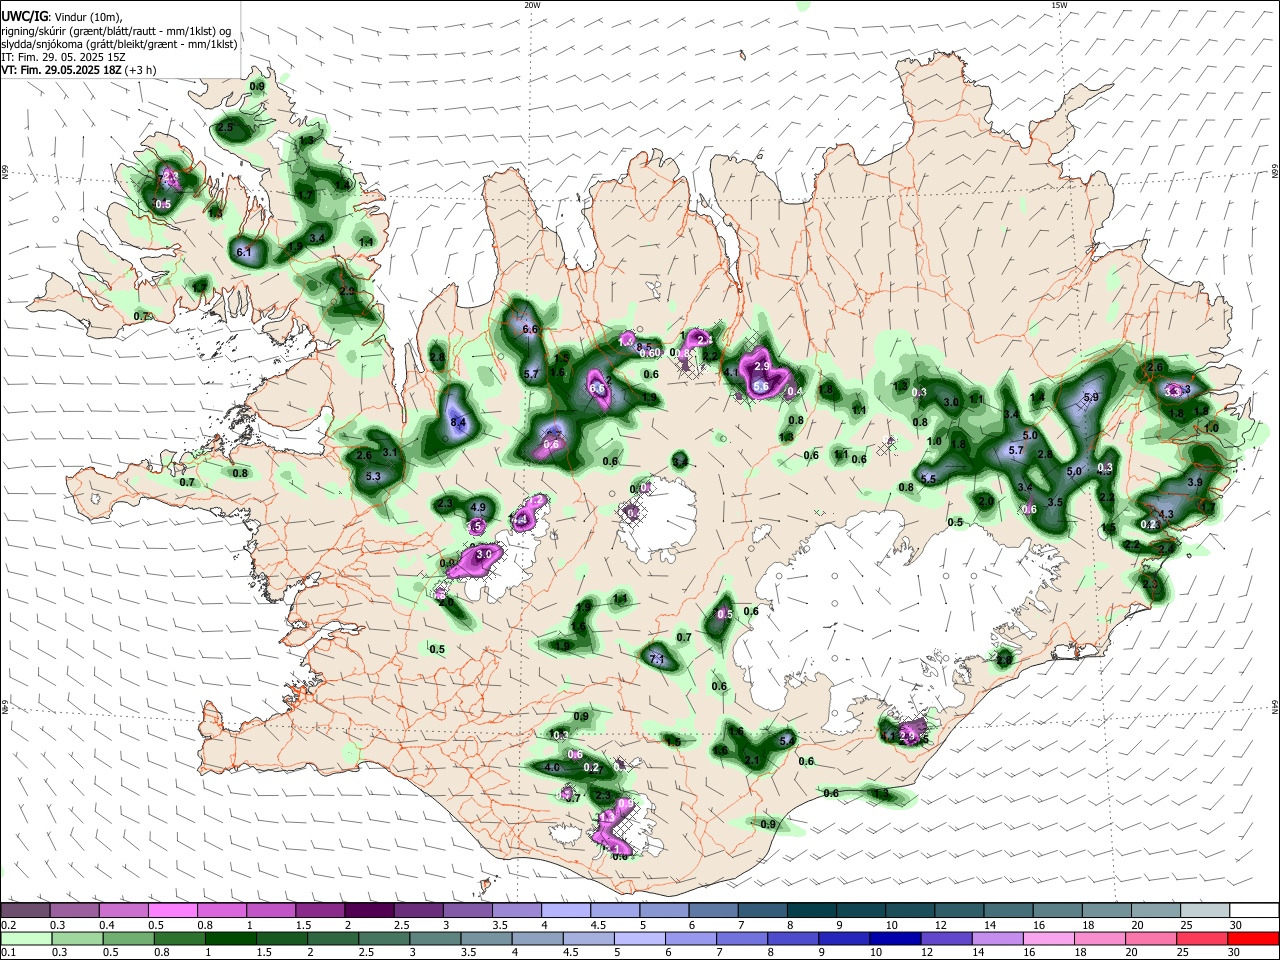Click the '5.9' value in the east

tap(1091, 398)
